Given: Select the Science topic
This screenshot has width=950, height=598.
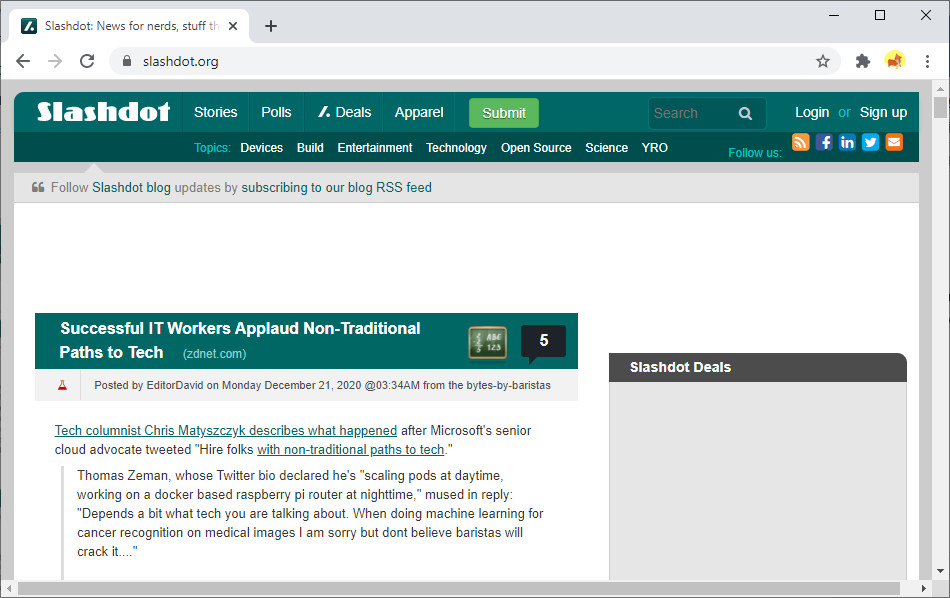Looking at the screenshot, I should (606, 148).
